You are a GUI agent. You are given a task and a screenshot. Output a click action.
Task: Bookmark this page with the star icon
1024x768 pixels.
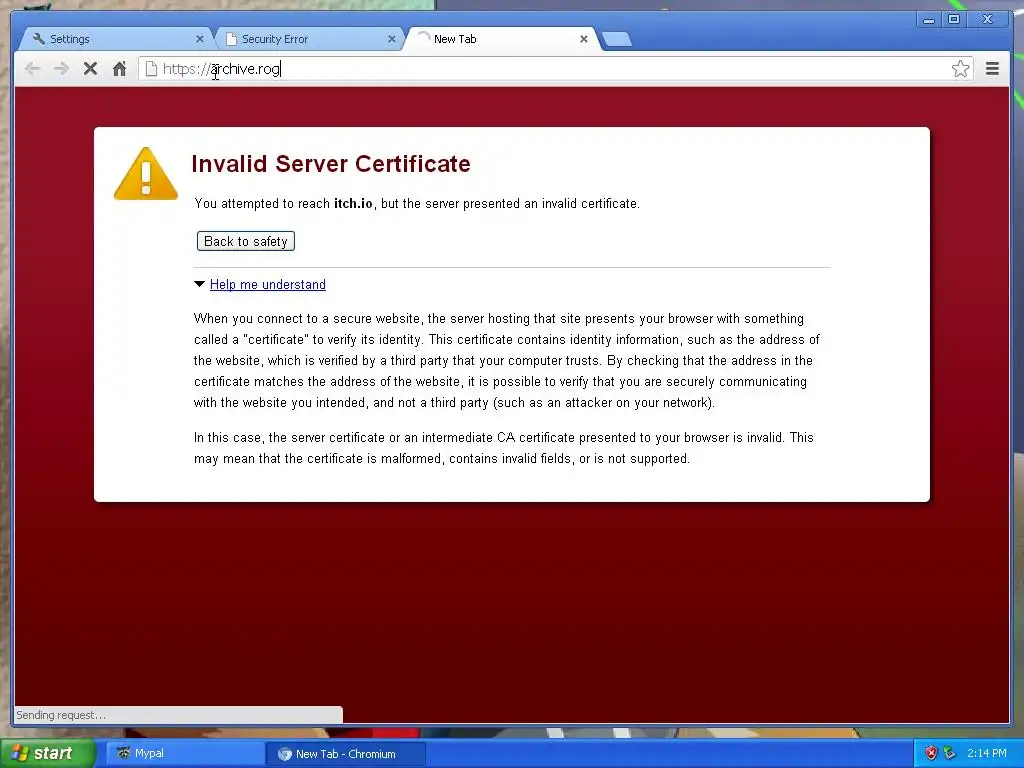[x=960, y=69]
